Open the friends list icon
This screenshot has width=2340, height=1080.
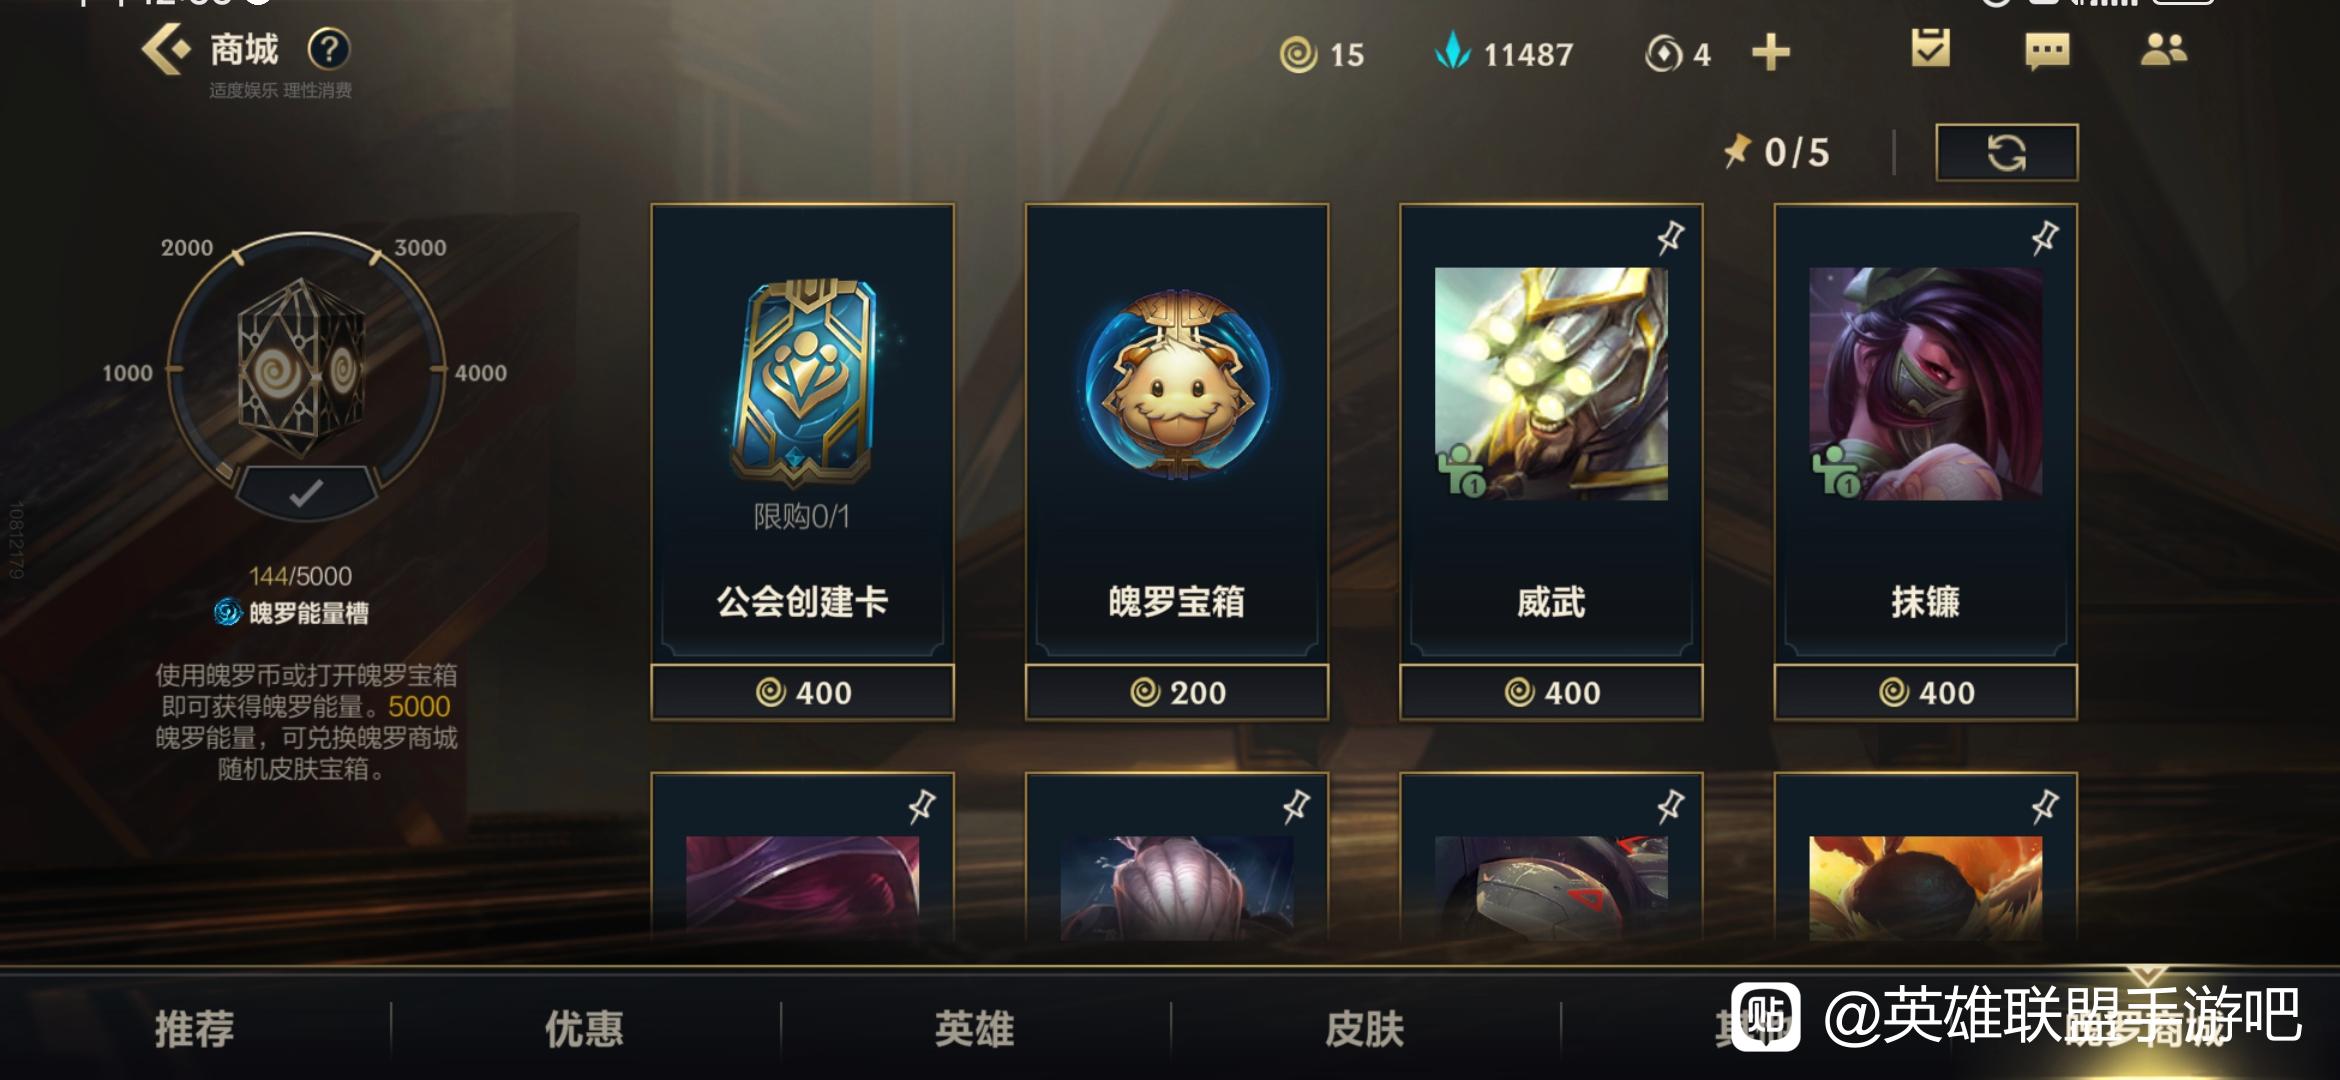(2163, 49)
